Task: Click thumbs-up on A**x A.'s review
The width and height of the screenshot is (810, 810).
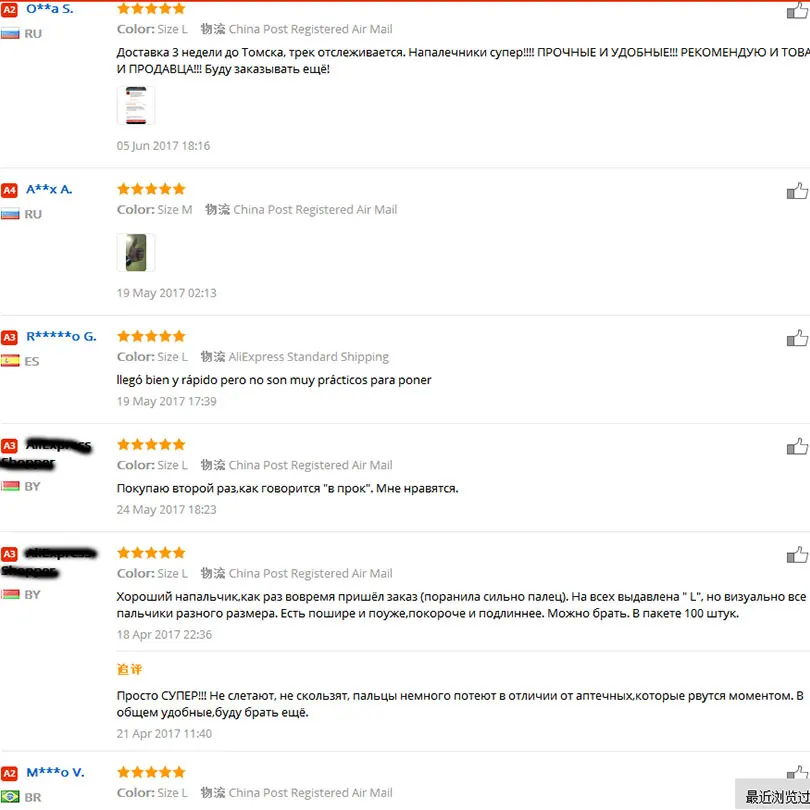Action: 798,191
